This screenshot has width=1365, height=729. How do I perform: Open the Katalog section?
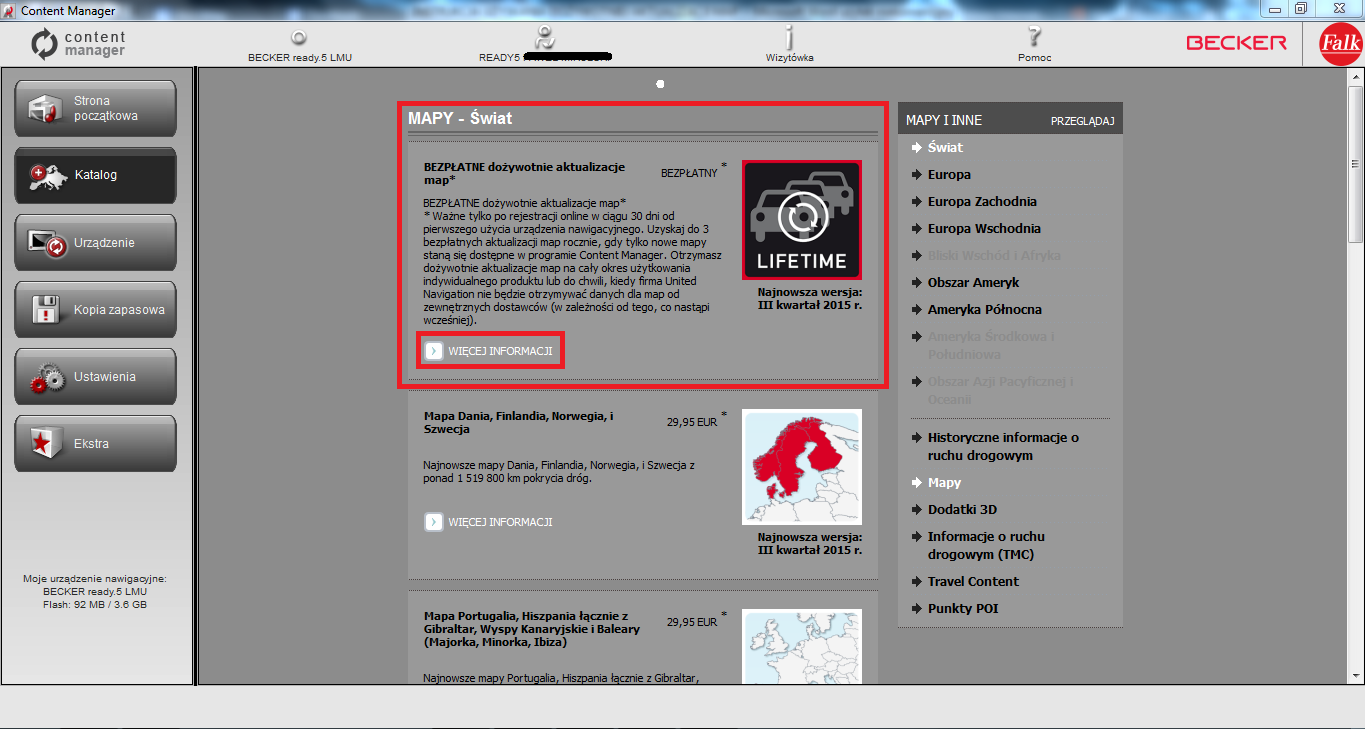coord(95,175)
